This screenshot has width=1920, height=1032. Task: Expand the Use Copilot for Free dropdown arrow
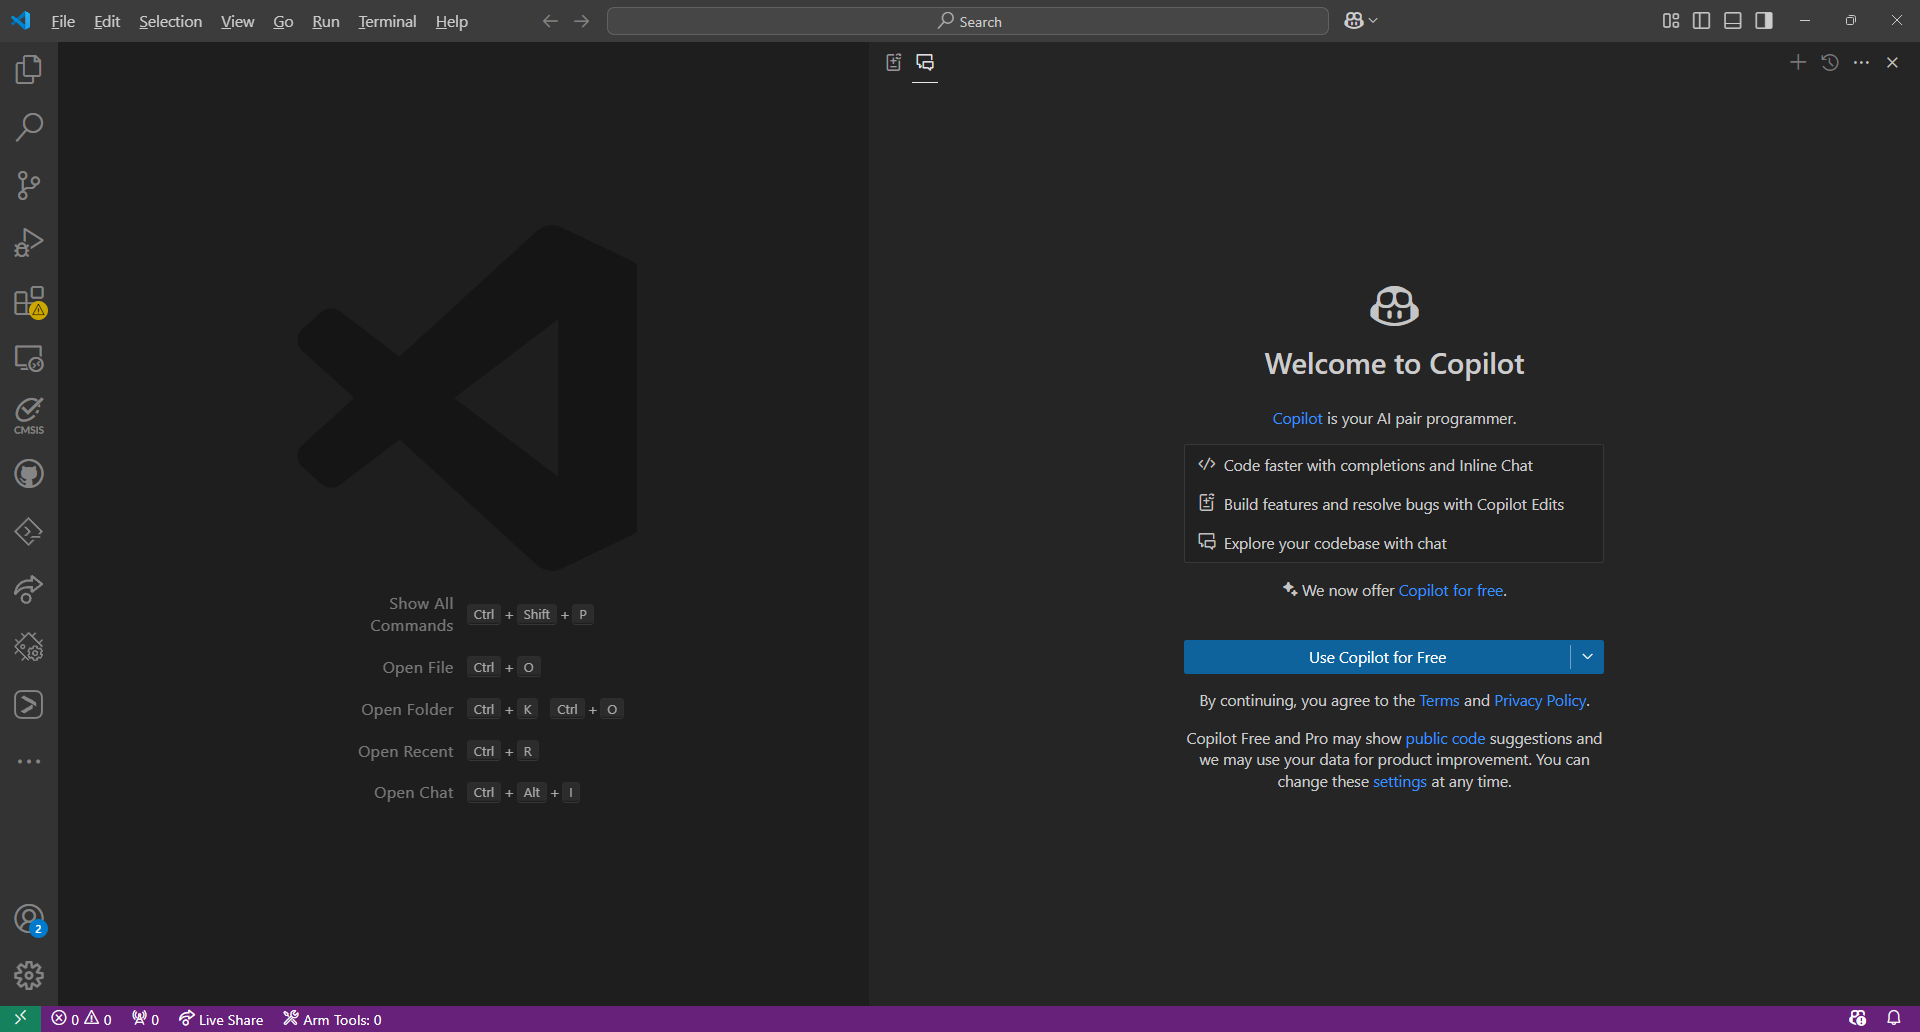click(1587, 657)
